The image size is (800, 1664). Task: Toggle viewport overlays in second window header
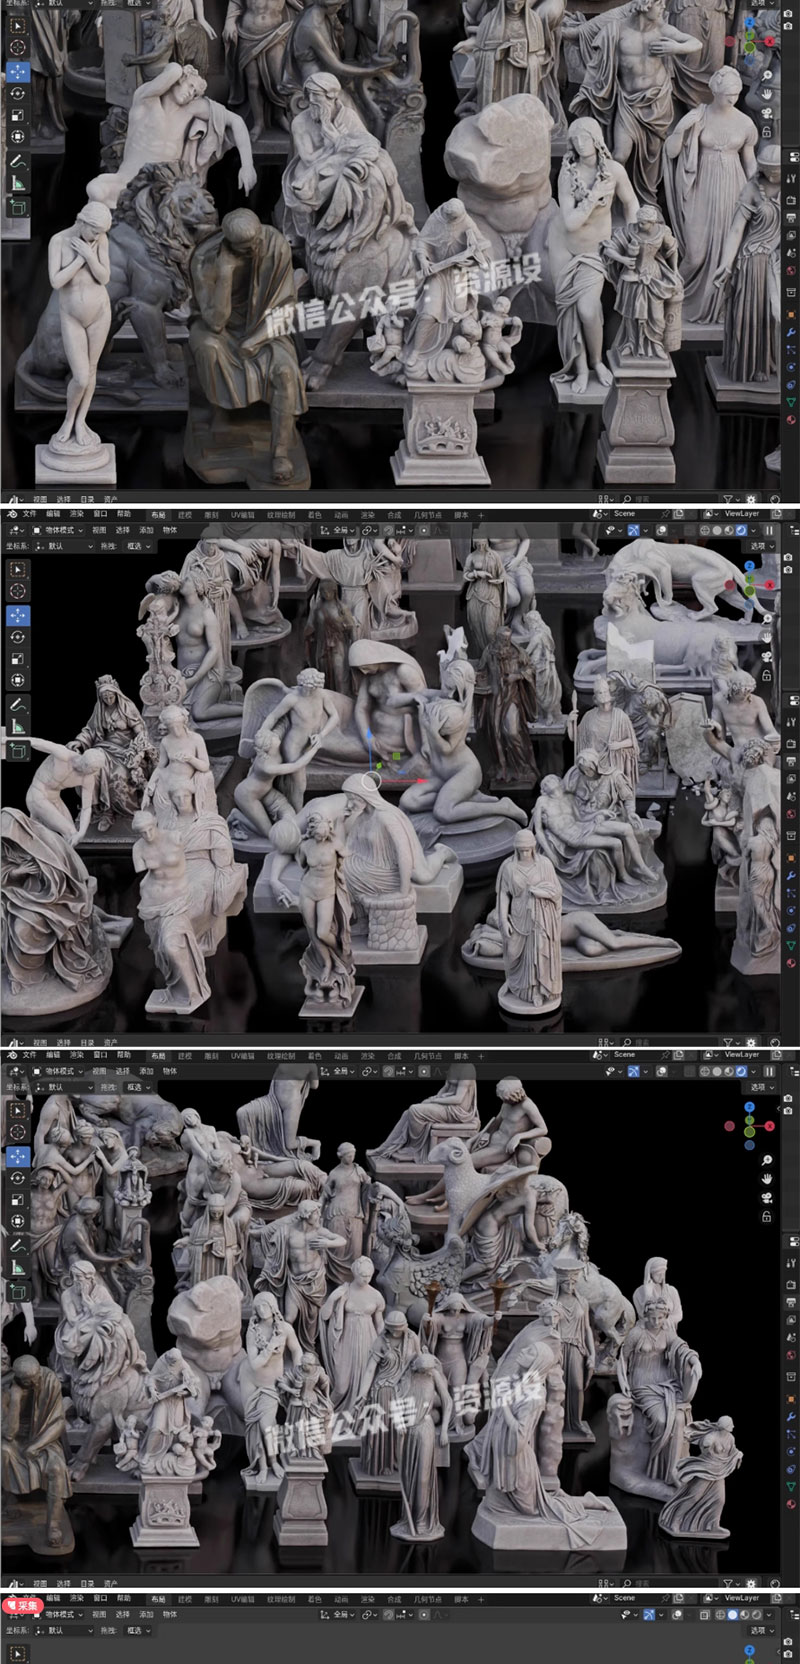[662, 531]
